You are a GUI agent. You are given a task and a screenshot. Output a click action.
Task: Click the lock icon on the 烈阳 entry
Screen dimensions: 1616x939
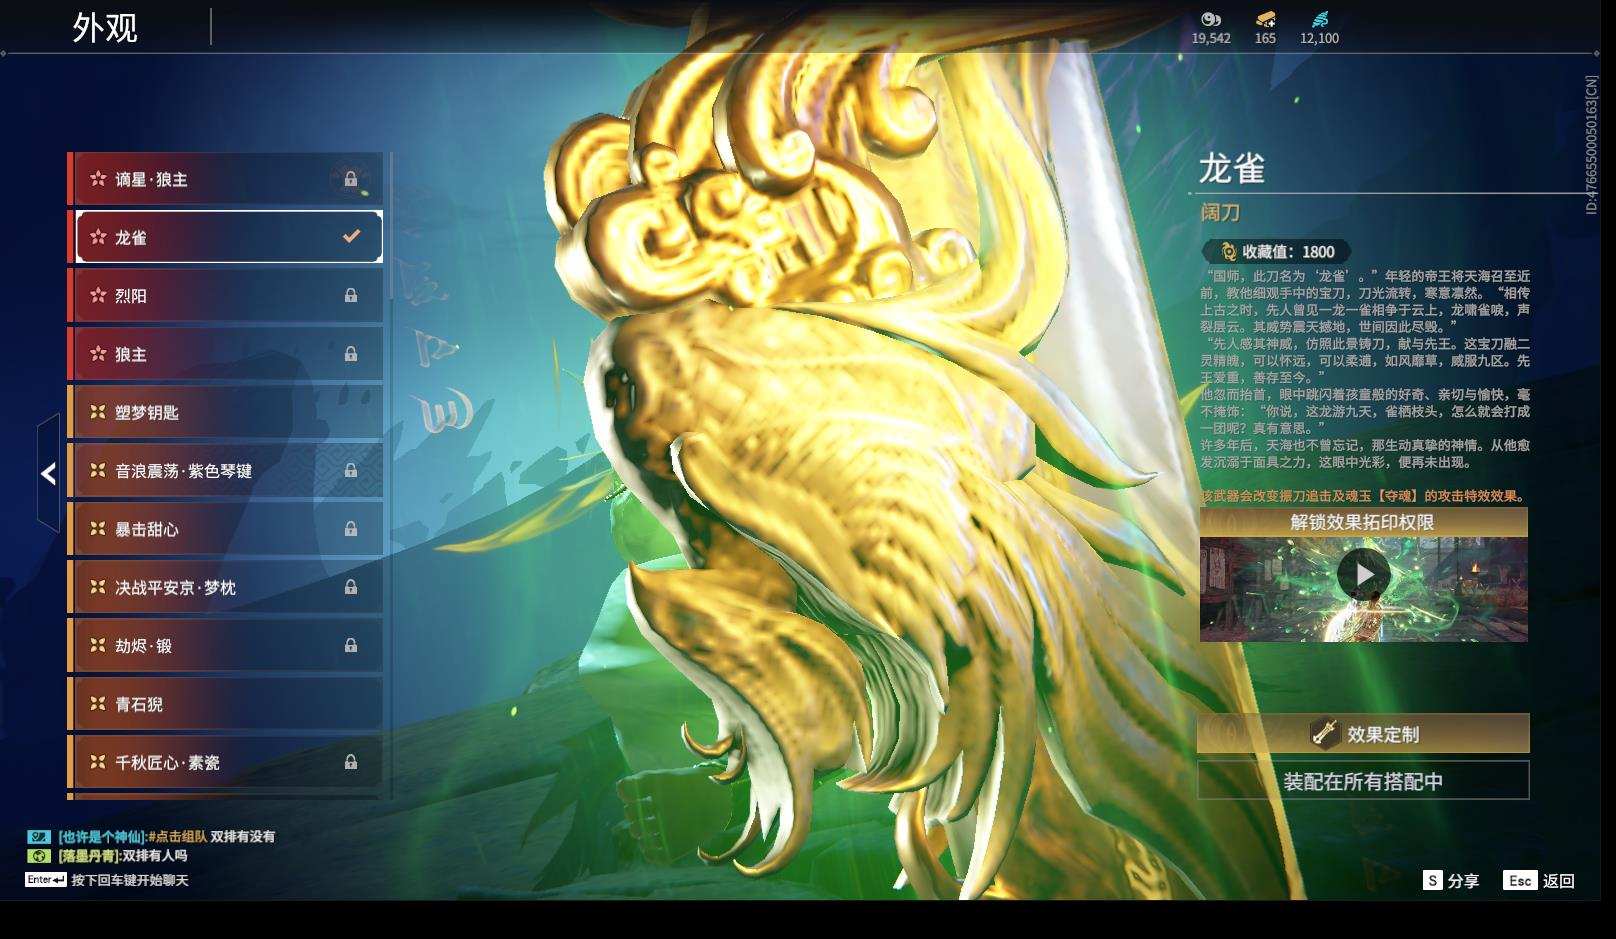tap(352, 296)
